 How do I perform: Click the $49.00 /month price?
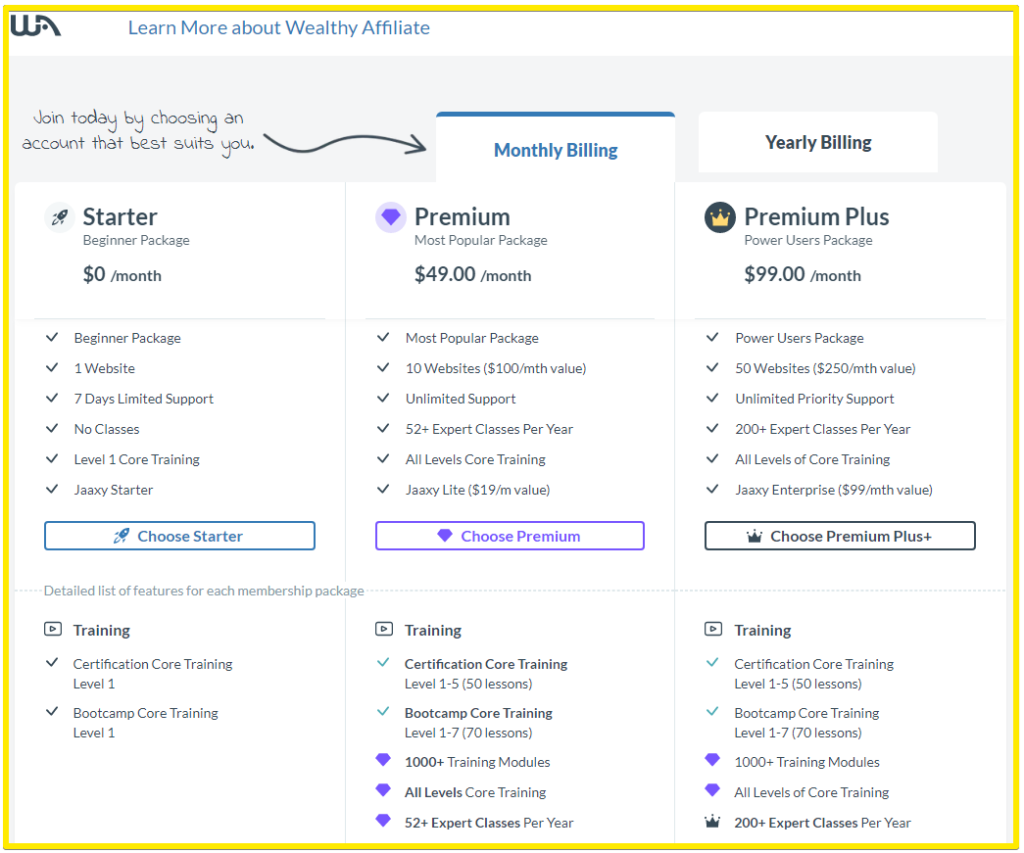coord(473,274)
